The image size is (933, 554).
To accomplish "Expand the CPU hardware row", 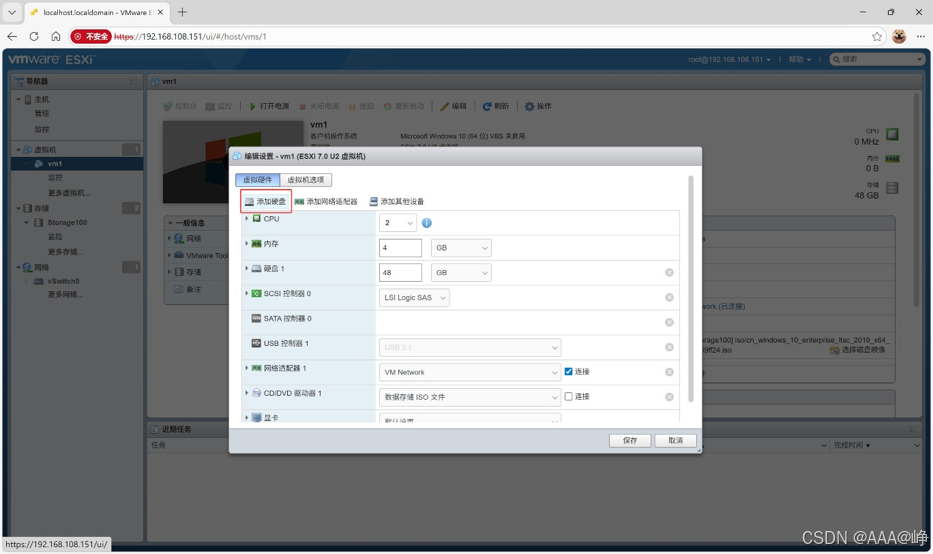I will pyautogui.click(x=247, y=219).
